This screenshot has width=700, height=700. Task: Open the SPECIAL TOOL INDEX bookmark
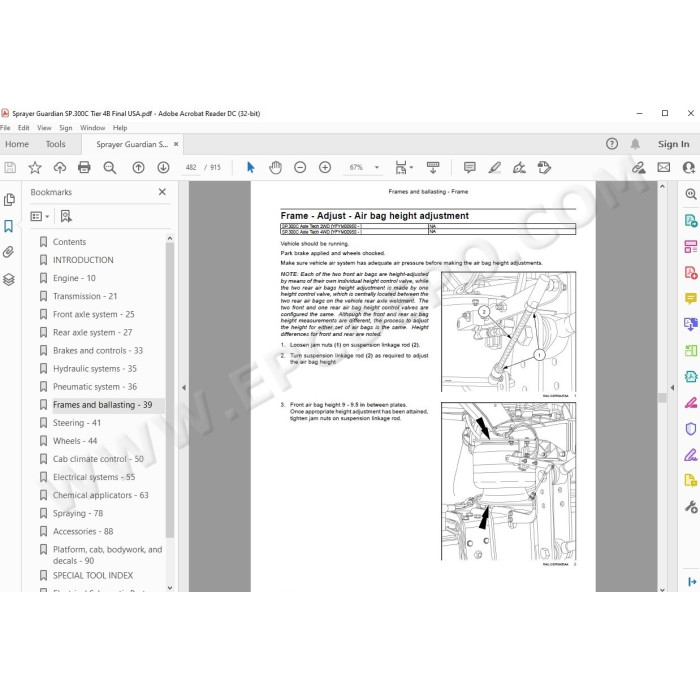[x=93, y=575]
